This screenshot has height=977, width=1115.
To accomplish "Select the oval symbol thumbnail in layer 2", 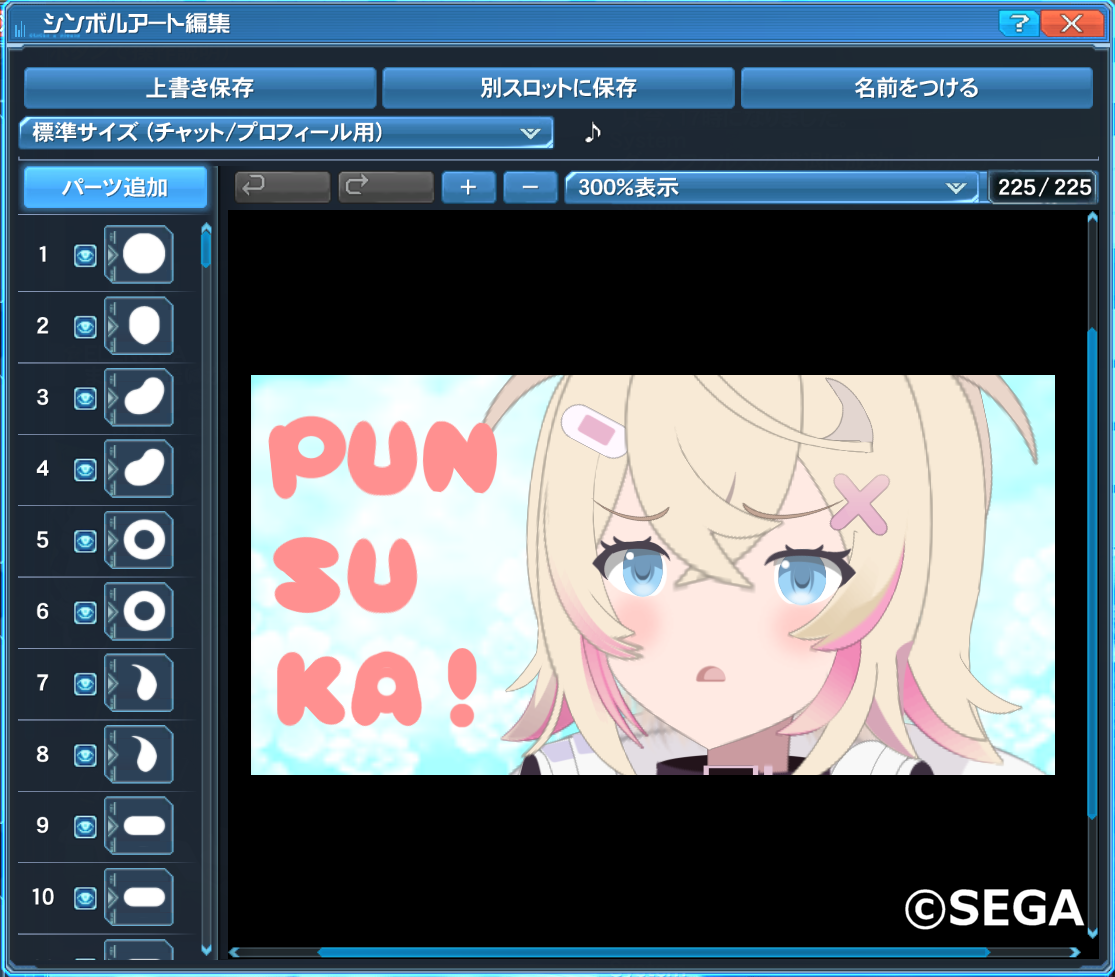I will click(144, 326).
